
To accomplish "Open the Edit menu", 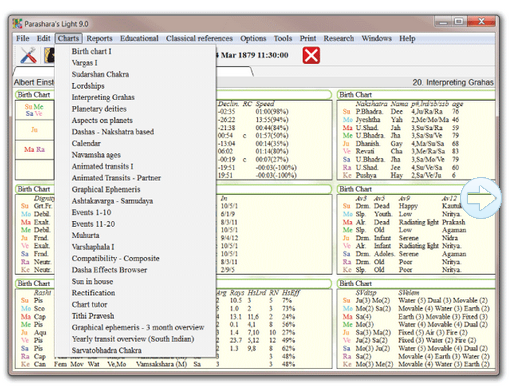I will [43, 38].
